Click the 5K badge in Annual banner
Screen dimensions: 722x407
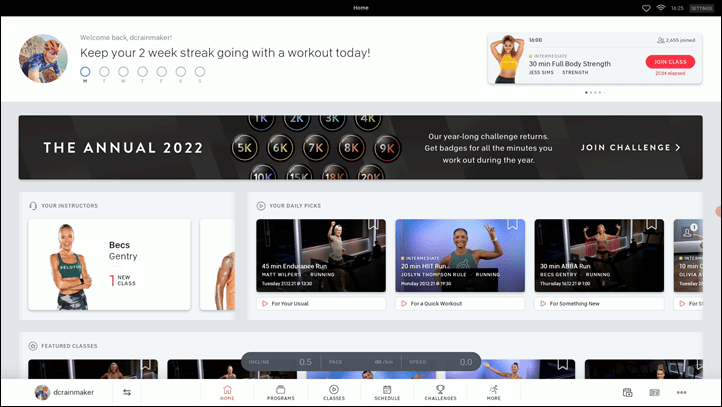click(x=245, y=148)
